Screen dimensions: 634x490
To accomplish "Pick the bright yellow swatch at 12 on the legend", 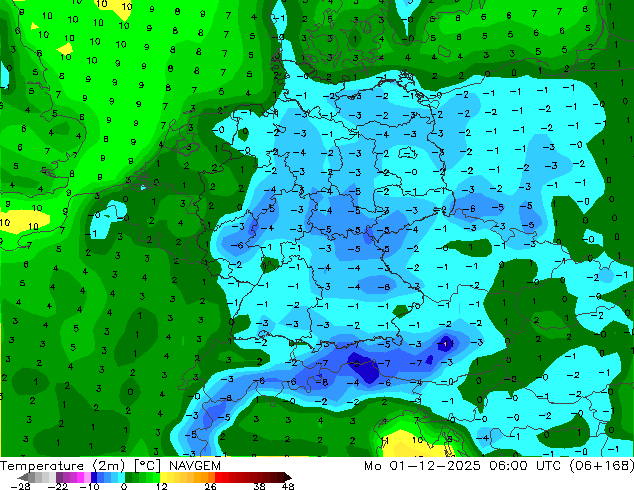I will (x=163, y=477).
